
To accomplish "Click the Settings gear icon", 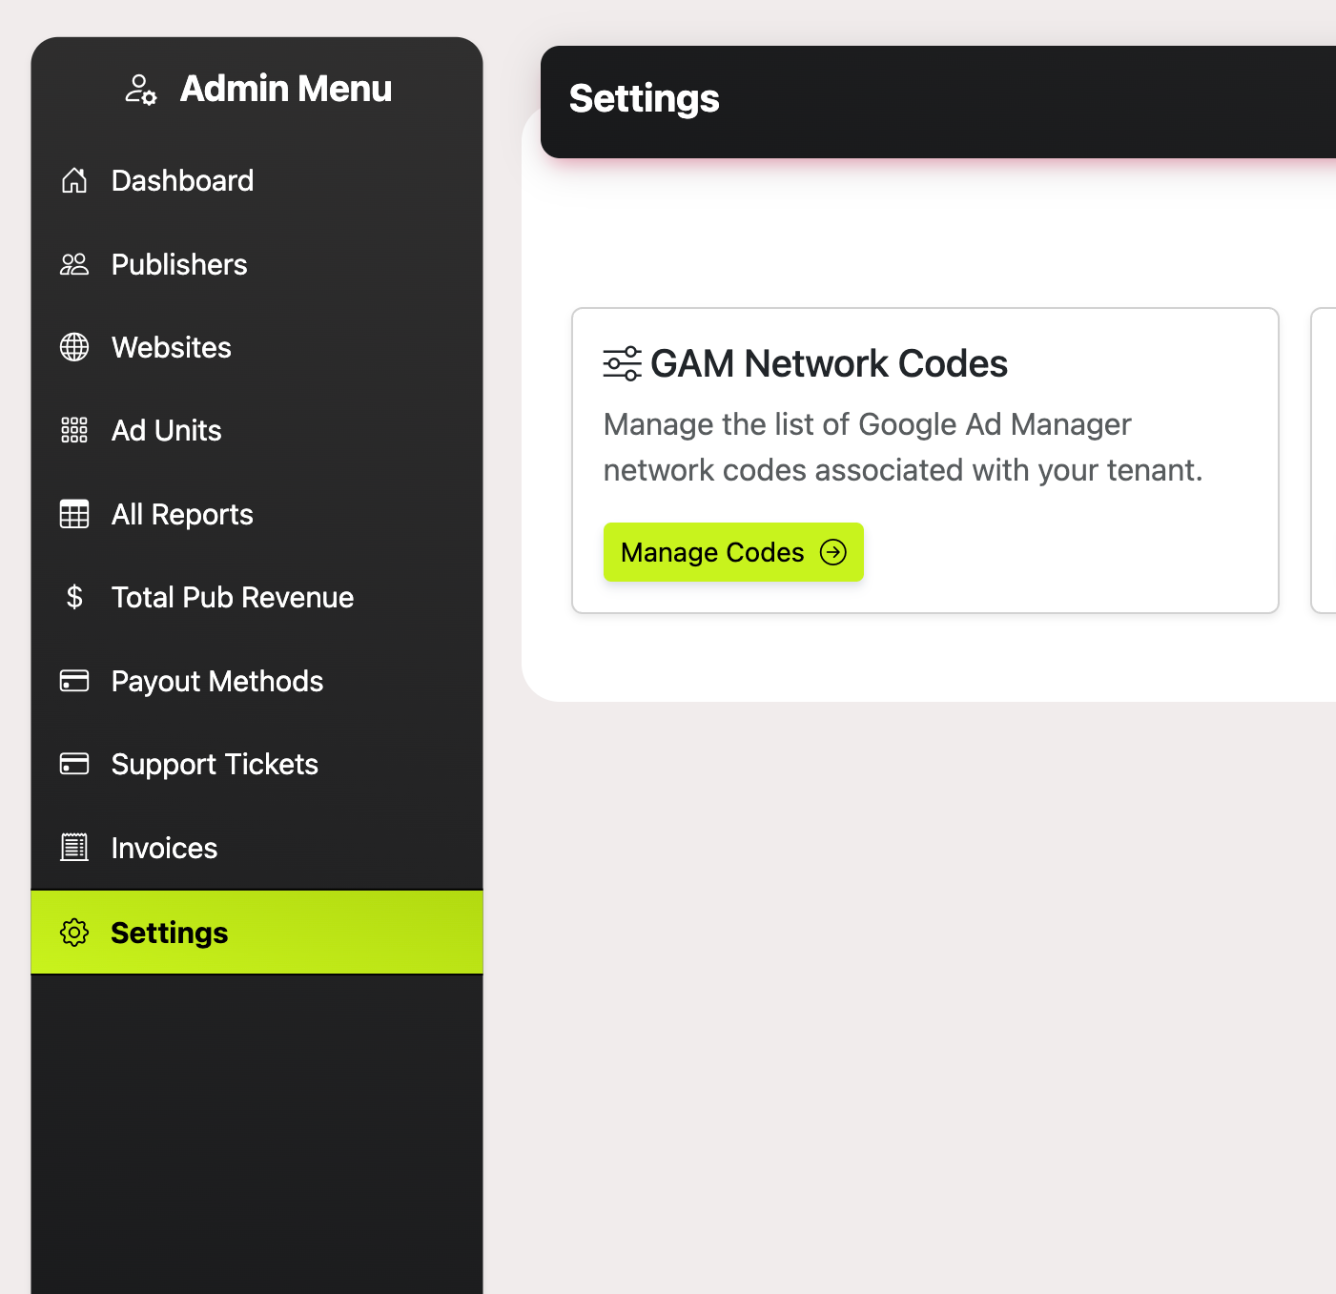I will click(74, 932).
